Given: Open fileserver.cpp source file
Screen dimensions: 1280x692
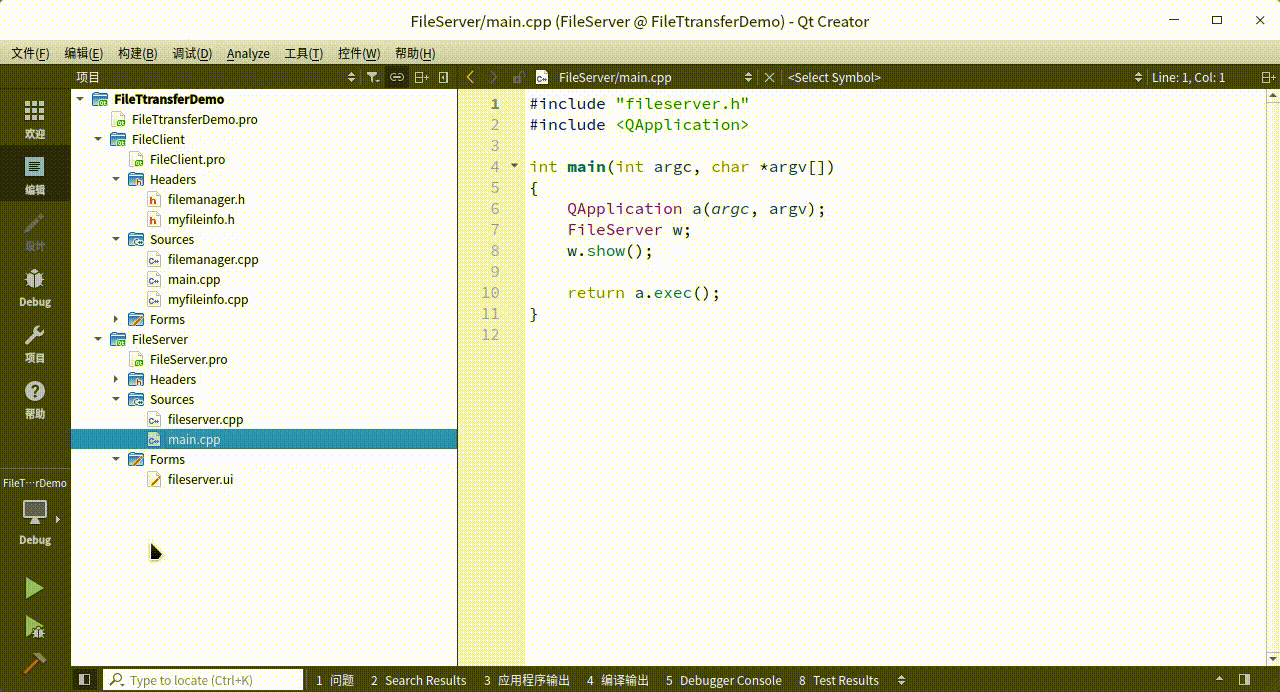Looking at the screenshot, I should pyautogui.click(x=205, y=419).
